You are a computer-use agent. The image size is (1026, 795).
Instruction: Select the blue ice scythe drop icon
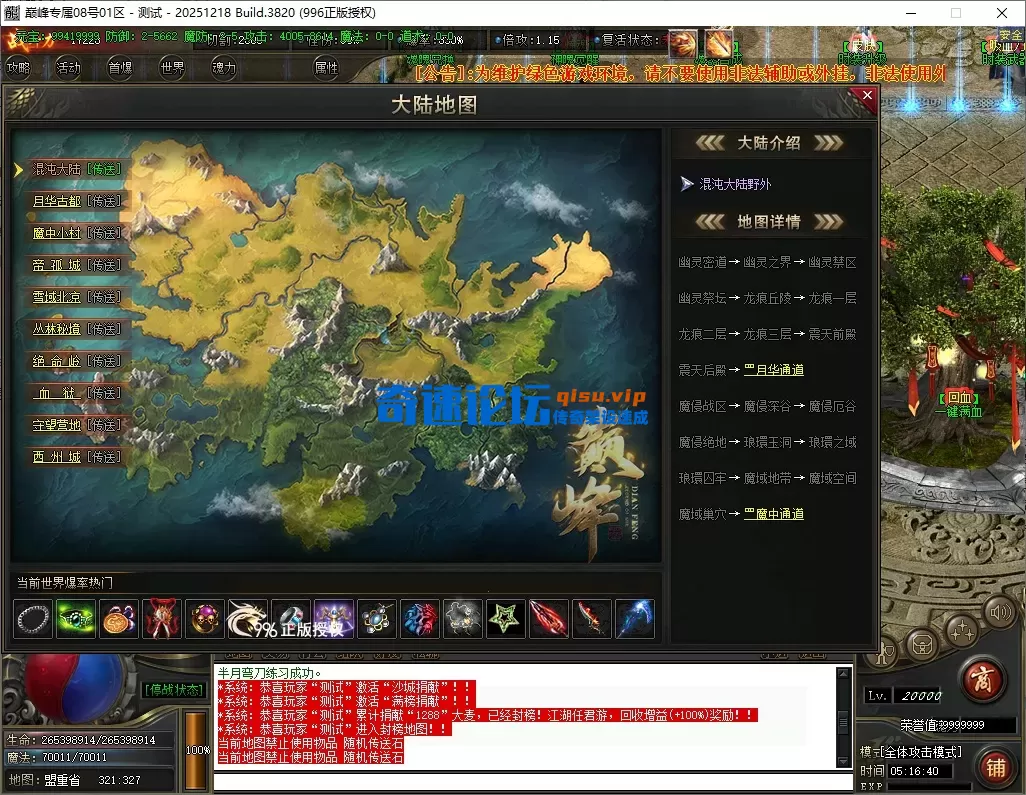tap(635, 618)
